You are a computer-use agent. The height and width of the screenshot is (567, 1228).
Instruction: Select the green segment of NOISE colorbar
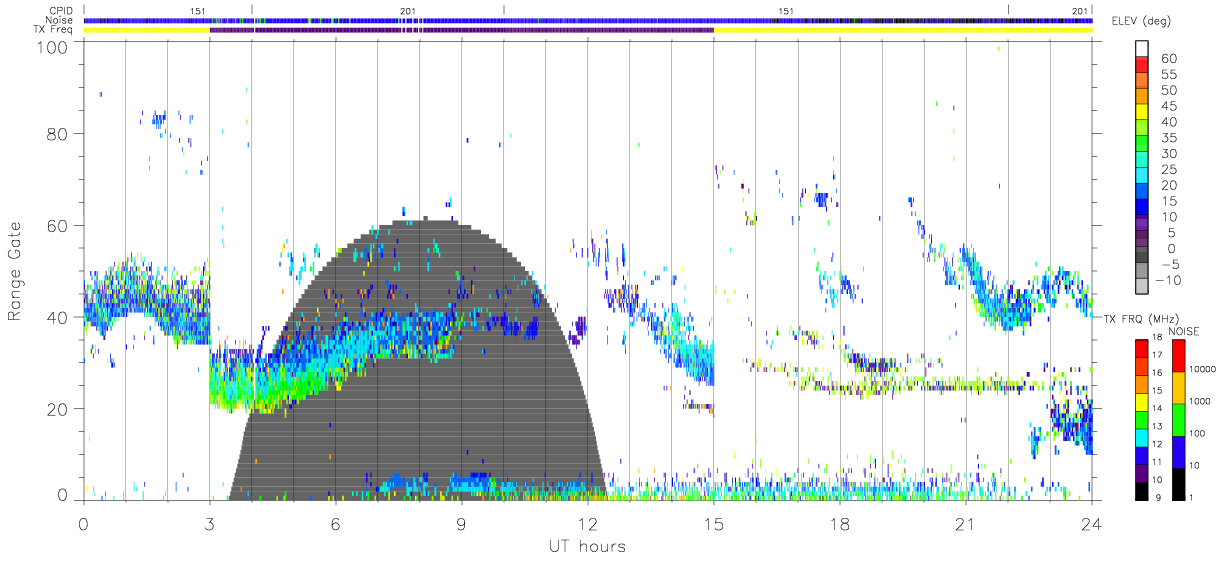tap(1179, 419)
